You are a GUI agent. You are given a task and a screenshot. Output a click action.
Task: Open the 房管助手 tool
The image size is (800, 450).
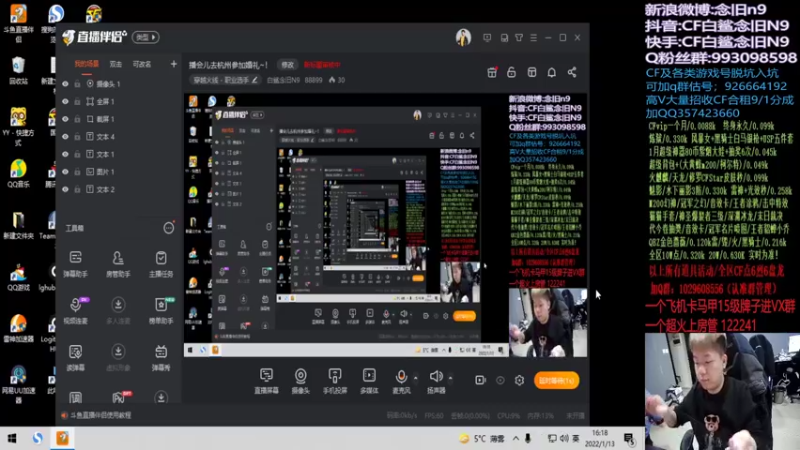(118, 264)
